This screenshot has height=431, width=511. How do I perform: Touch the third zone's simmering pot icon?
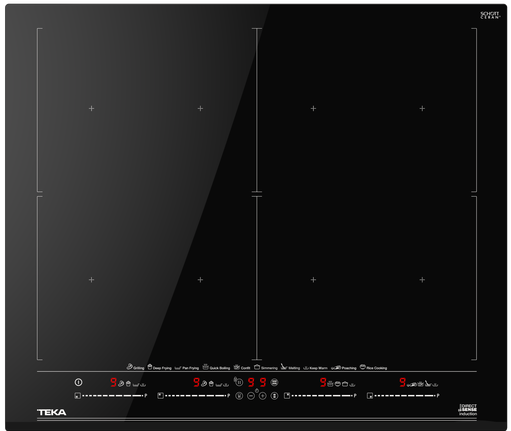pos(345,384)
